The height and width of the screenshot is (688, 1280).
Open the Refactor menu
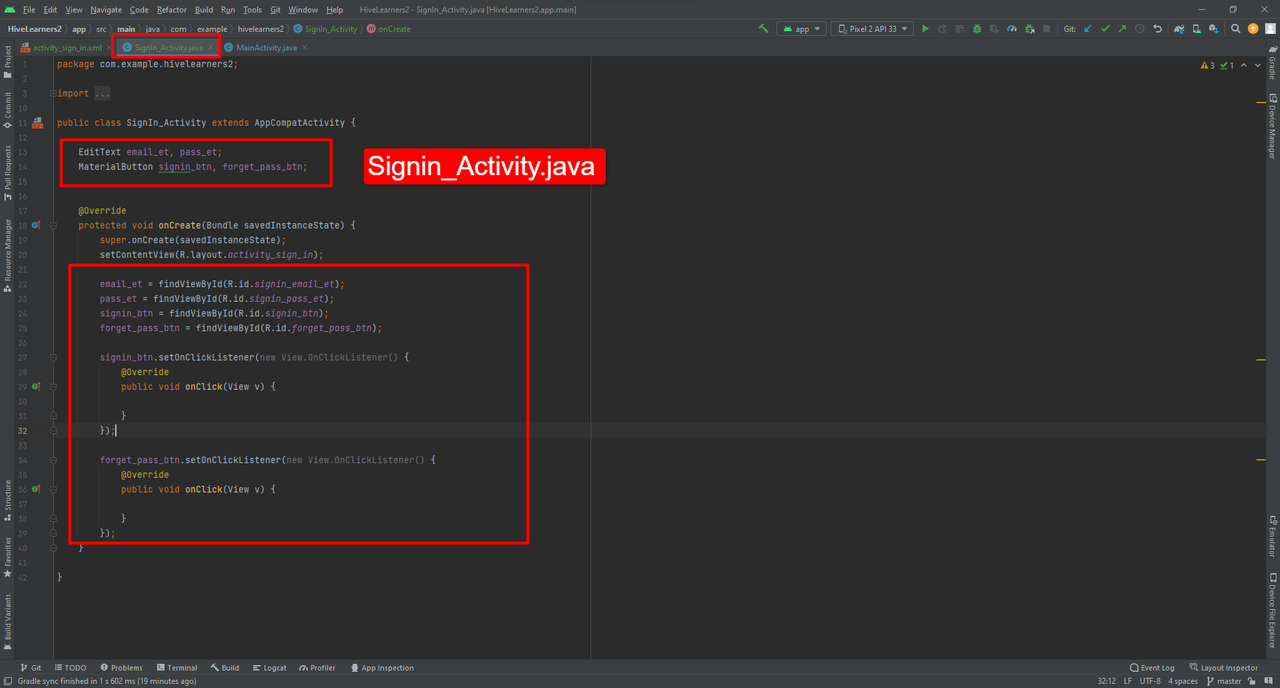coord(172,9)
